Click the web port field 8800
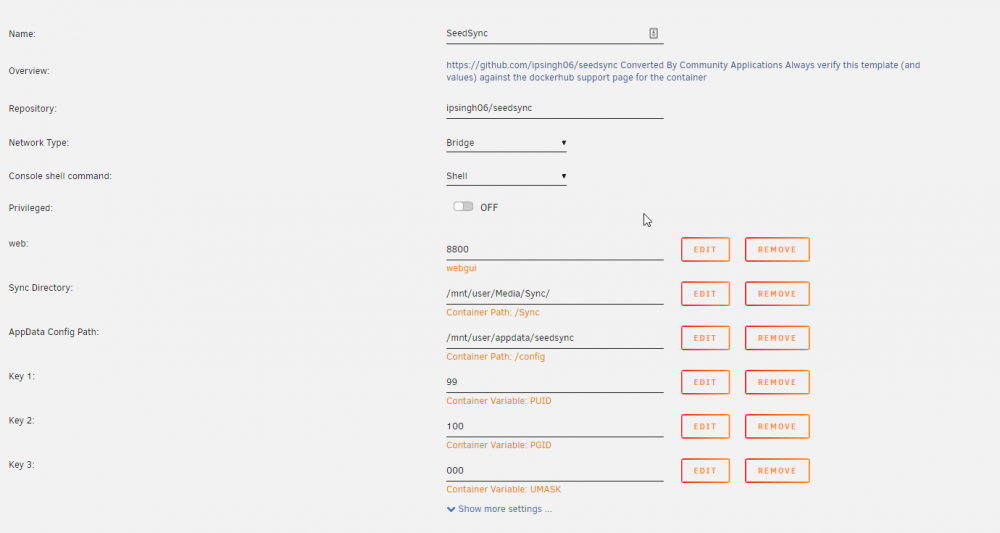 555,249
